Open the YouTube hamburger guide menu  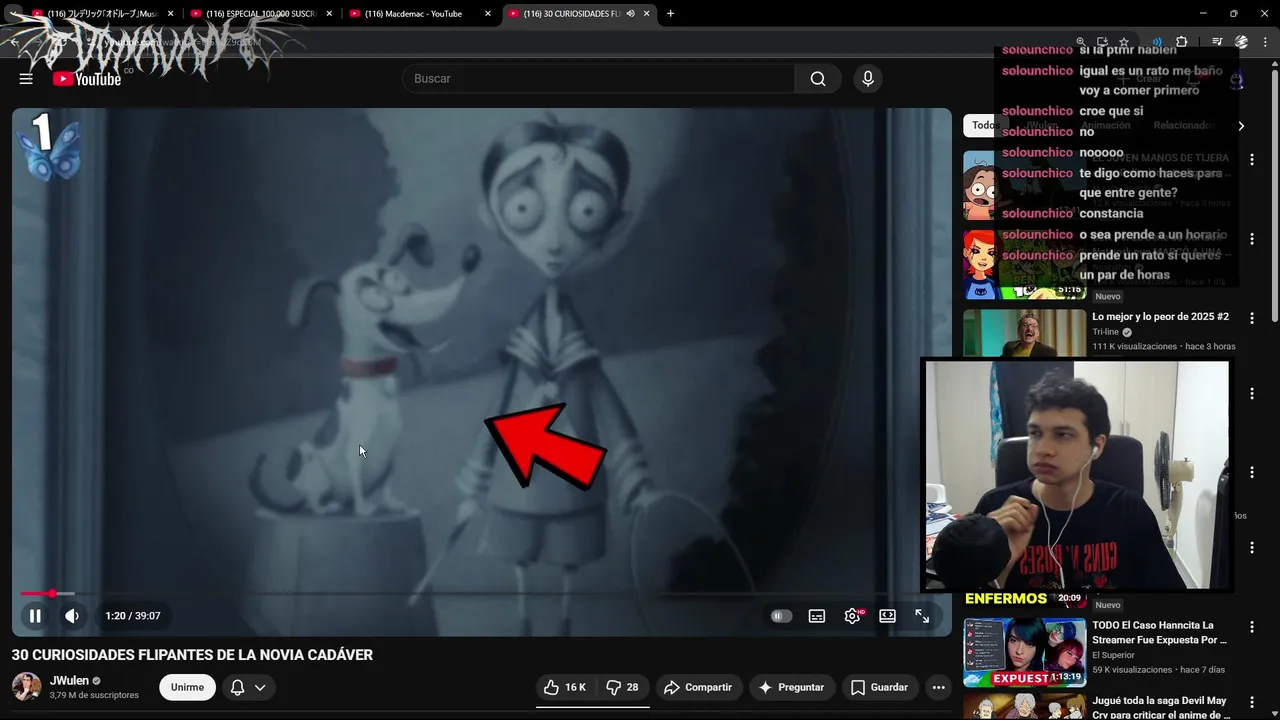26,79
